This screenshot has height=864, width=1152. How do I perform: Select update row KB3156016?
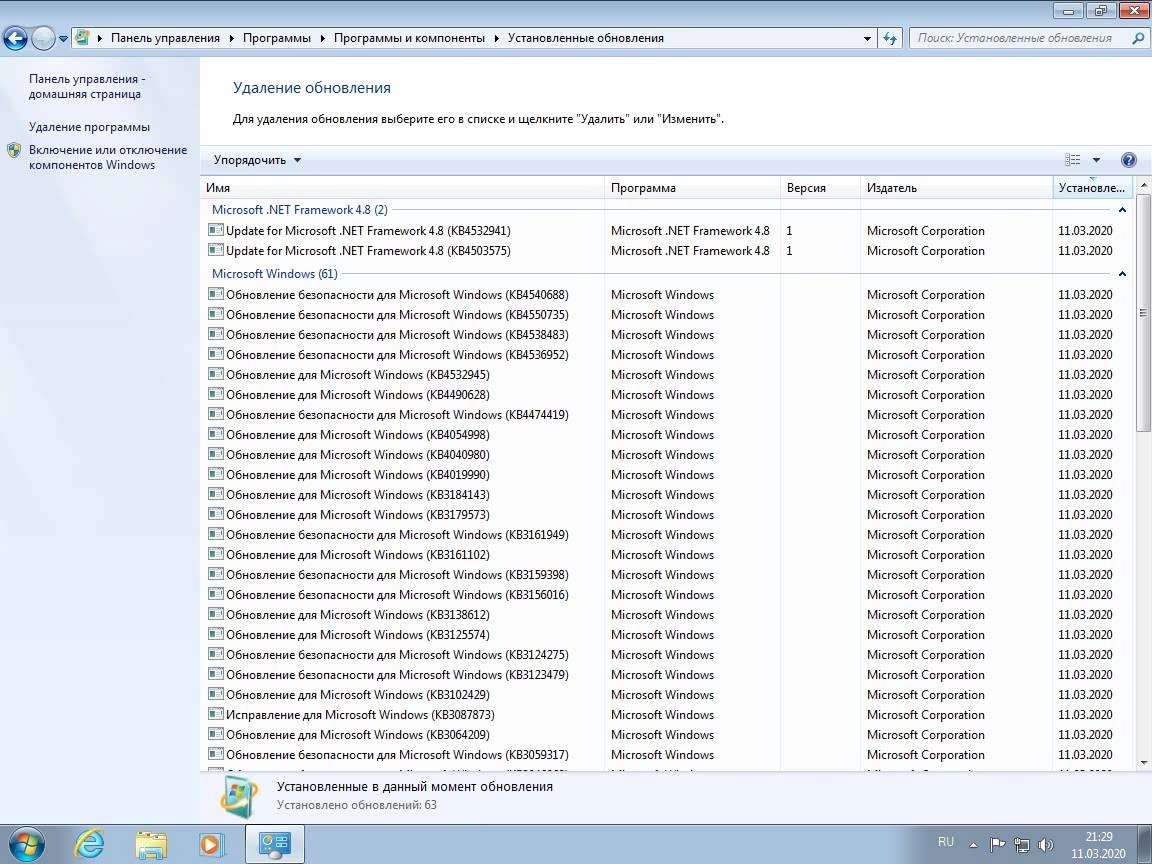pos(667,594)
